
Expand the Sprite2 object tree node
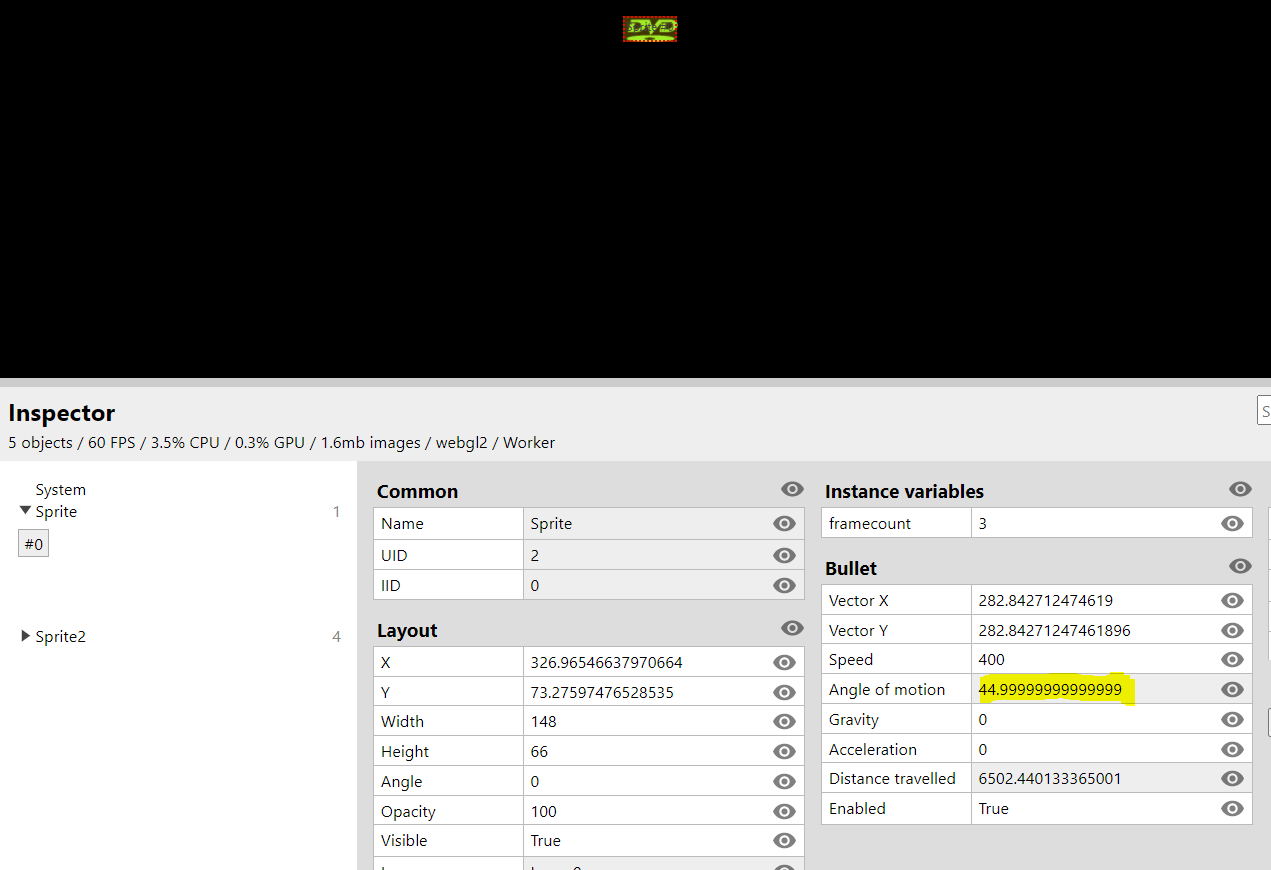pos(25,636)
